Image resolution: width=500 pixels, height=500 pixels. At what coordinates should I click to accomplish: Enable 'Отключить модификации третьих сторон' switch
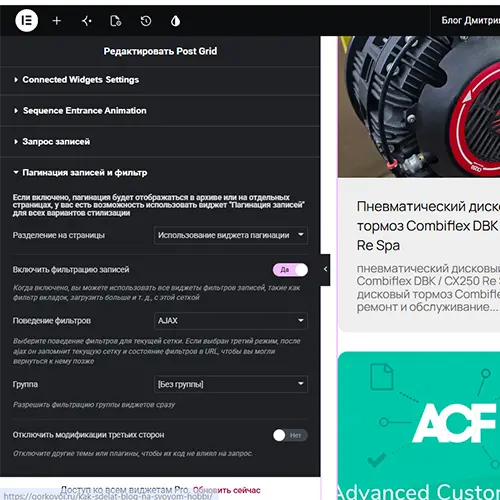pos(290,435)
